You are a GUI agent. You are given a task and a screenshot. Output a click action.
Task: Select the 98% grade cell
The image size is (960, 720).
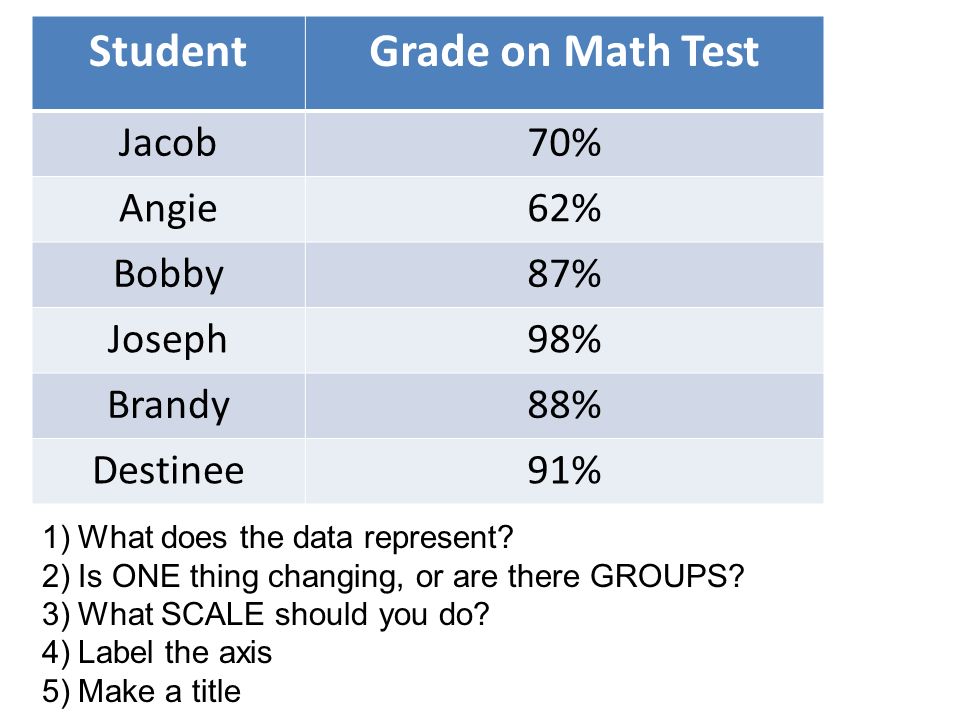click(x=564, y=340)
